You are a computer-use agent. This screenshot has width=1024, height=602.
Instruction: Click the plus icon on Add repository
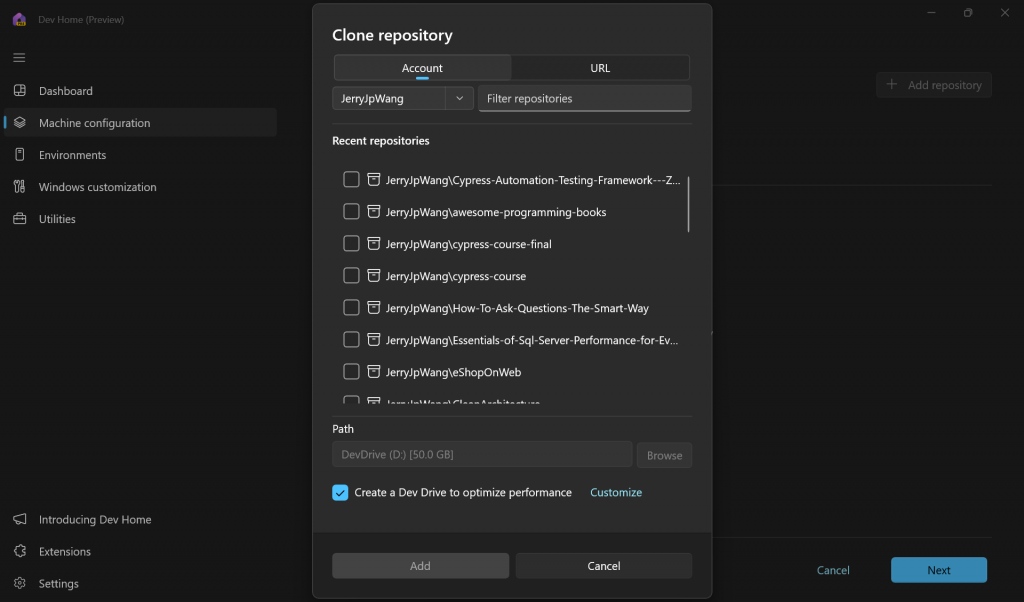coord(891,84)
